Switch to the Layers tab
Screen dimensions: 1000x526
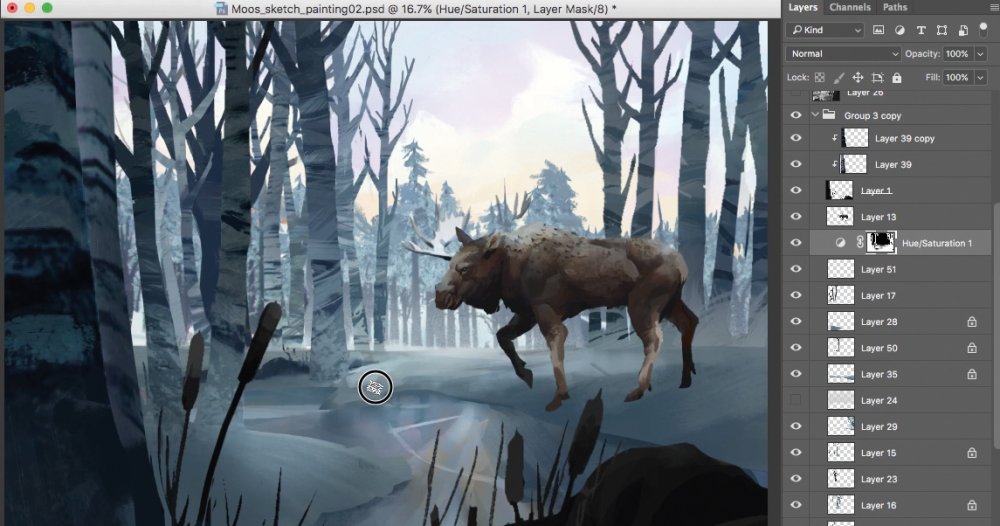click(802, 7)
